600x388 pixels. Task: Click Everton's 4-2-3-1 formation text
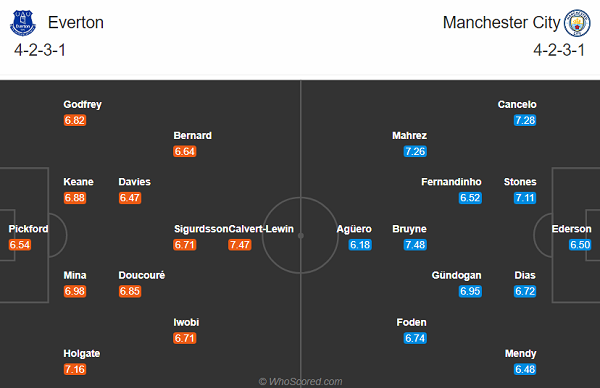click(40, 50)
